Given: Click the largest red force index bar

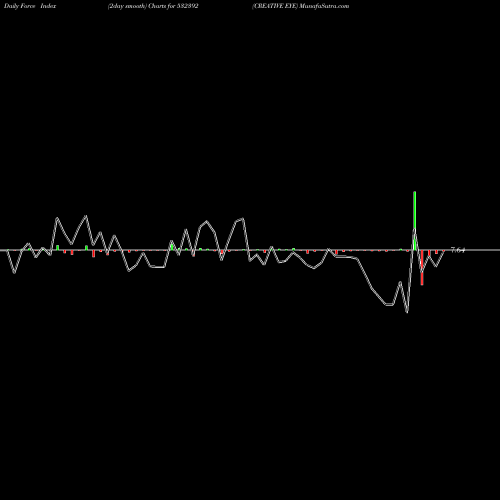Looking at the screenshot, I should click(x=422, y=267).
